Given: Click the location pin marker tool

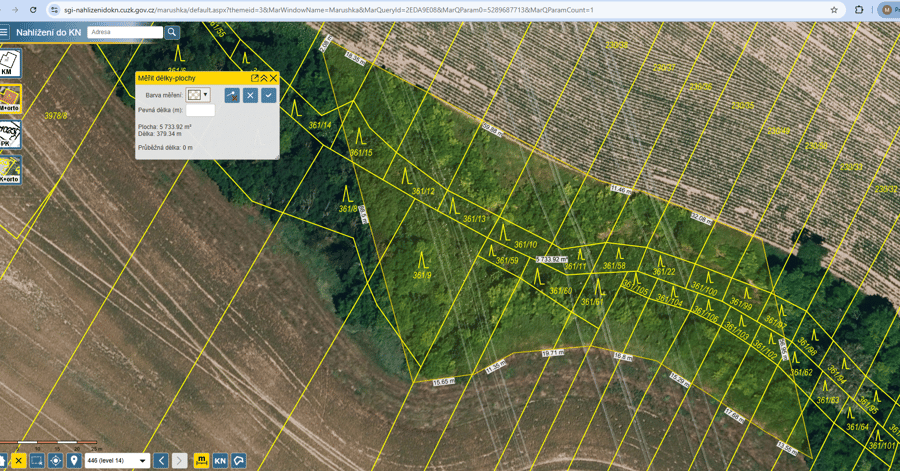Looking at the screenshot, I should tap(74, 461).
